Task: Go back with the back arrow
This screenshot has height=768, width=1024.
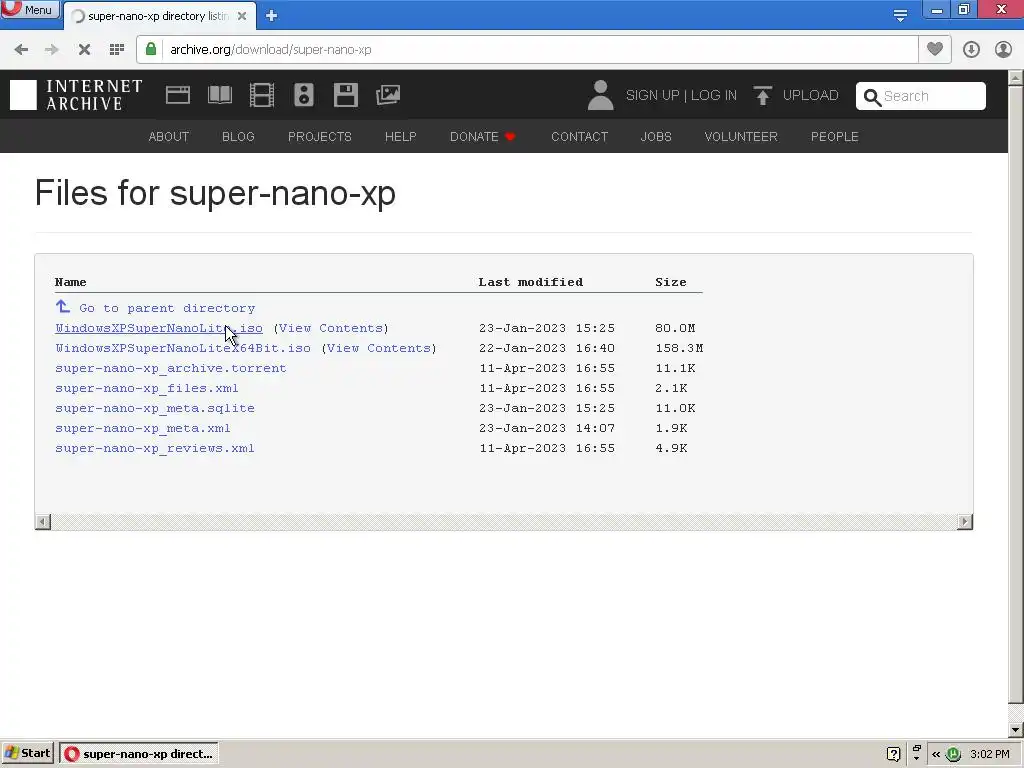Action: 21,50
